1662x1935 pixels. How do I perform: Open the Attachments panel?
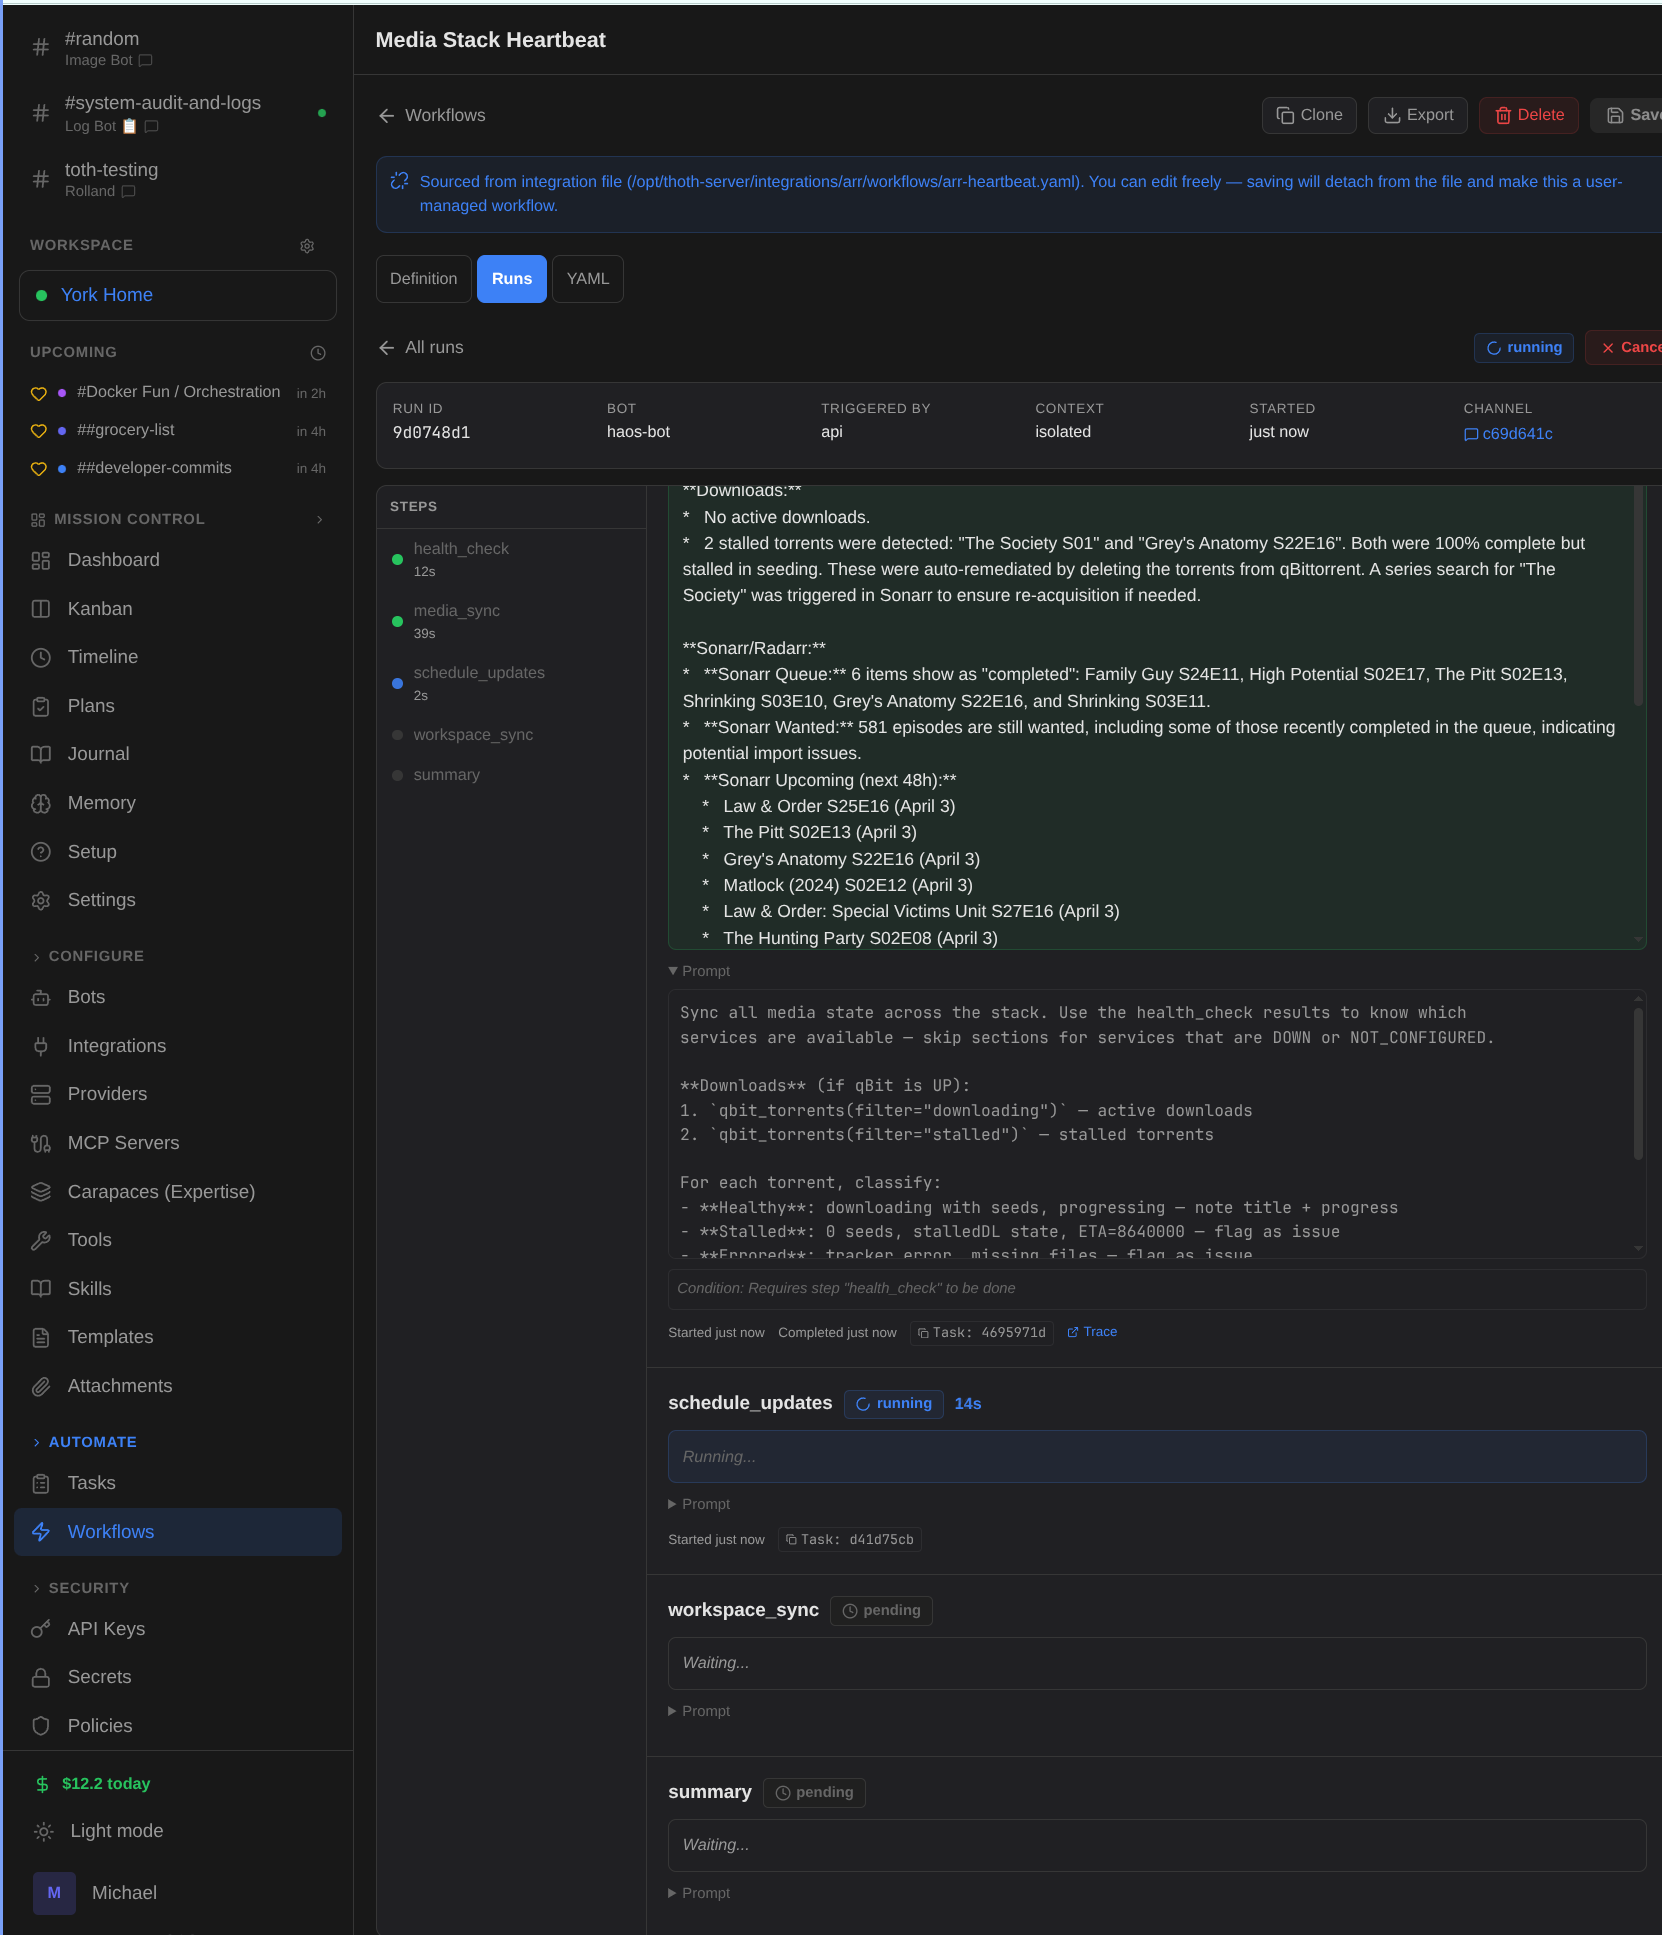coord(119,1386)
